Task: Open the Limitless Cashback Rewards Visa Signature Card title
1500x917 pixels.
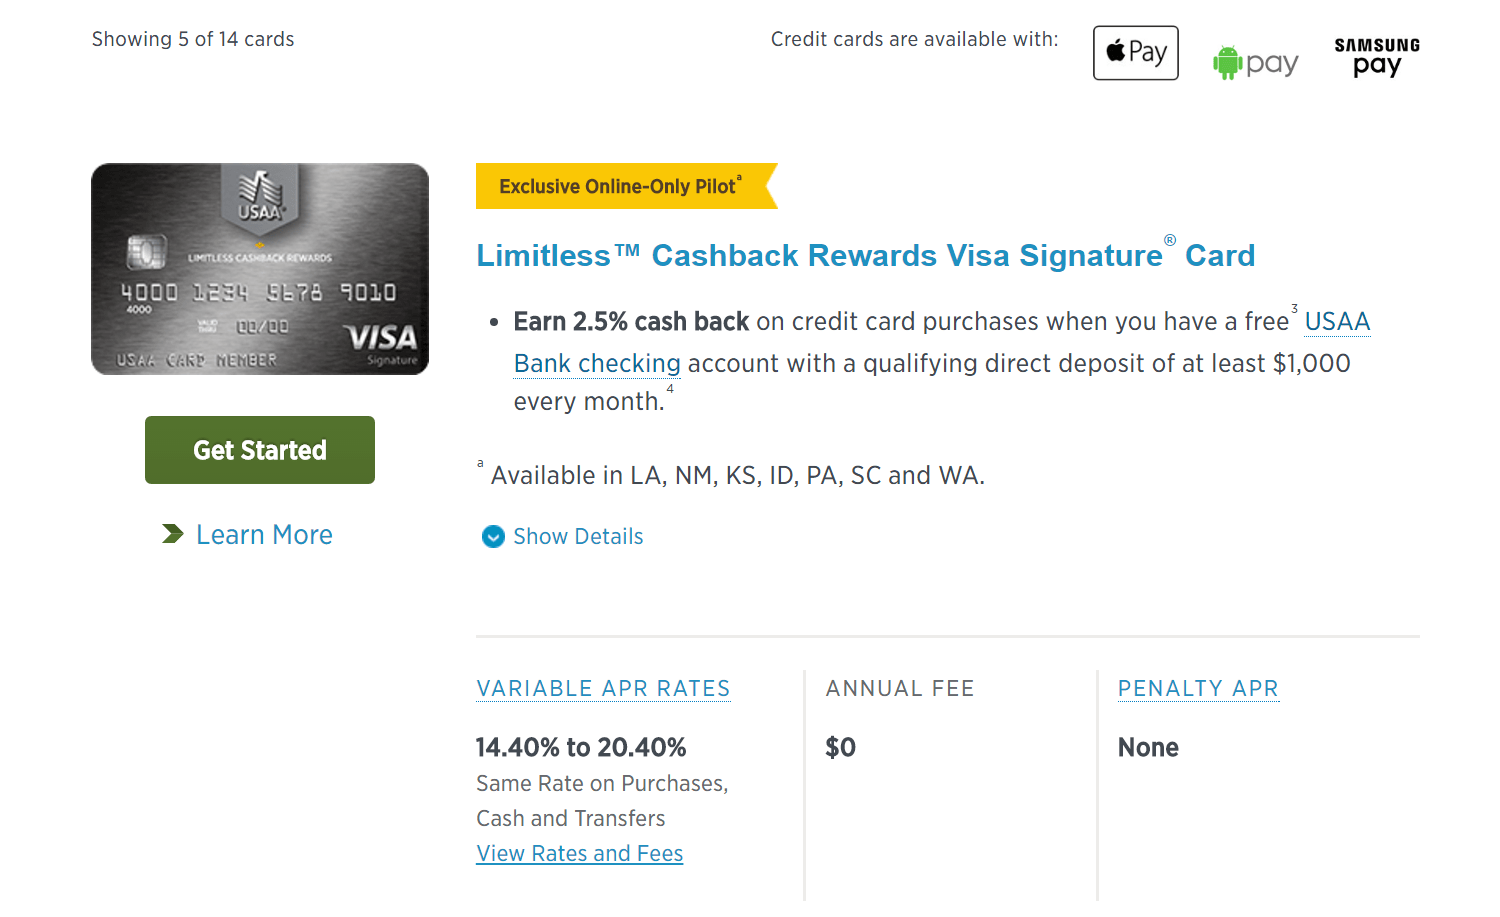Action: (865, 256)
